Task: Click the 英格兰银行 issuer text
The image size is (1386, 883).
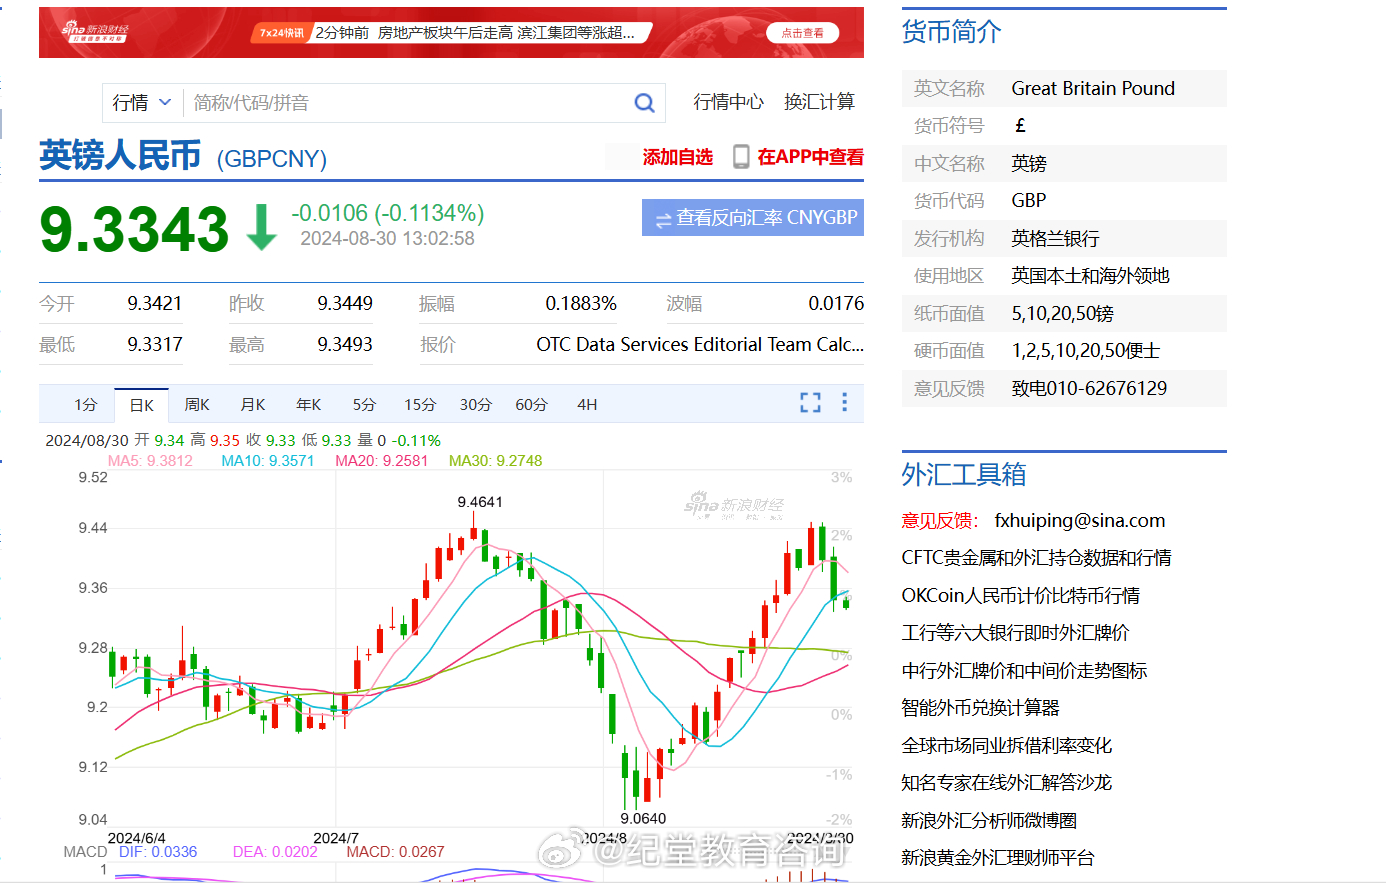Action: point(1055,238)
